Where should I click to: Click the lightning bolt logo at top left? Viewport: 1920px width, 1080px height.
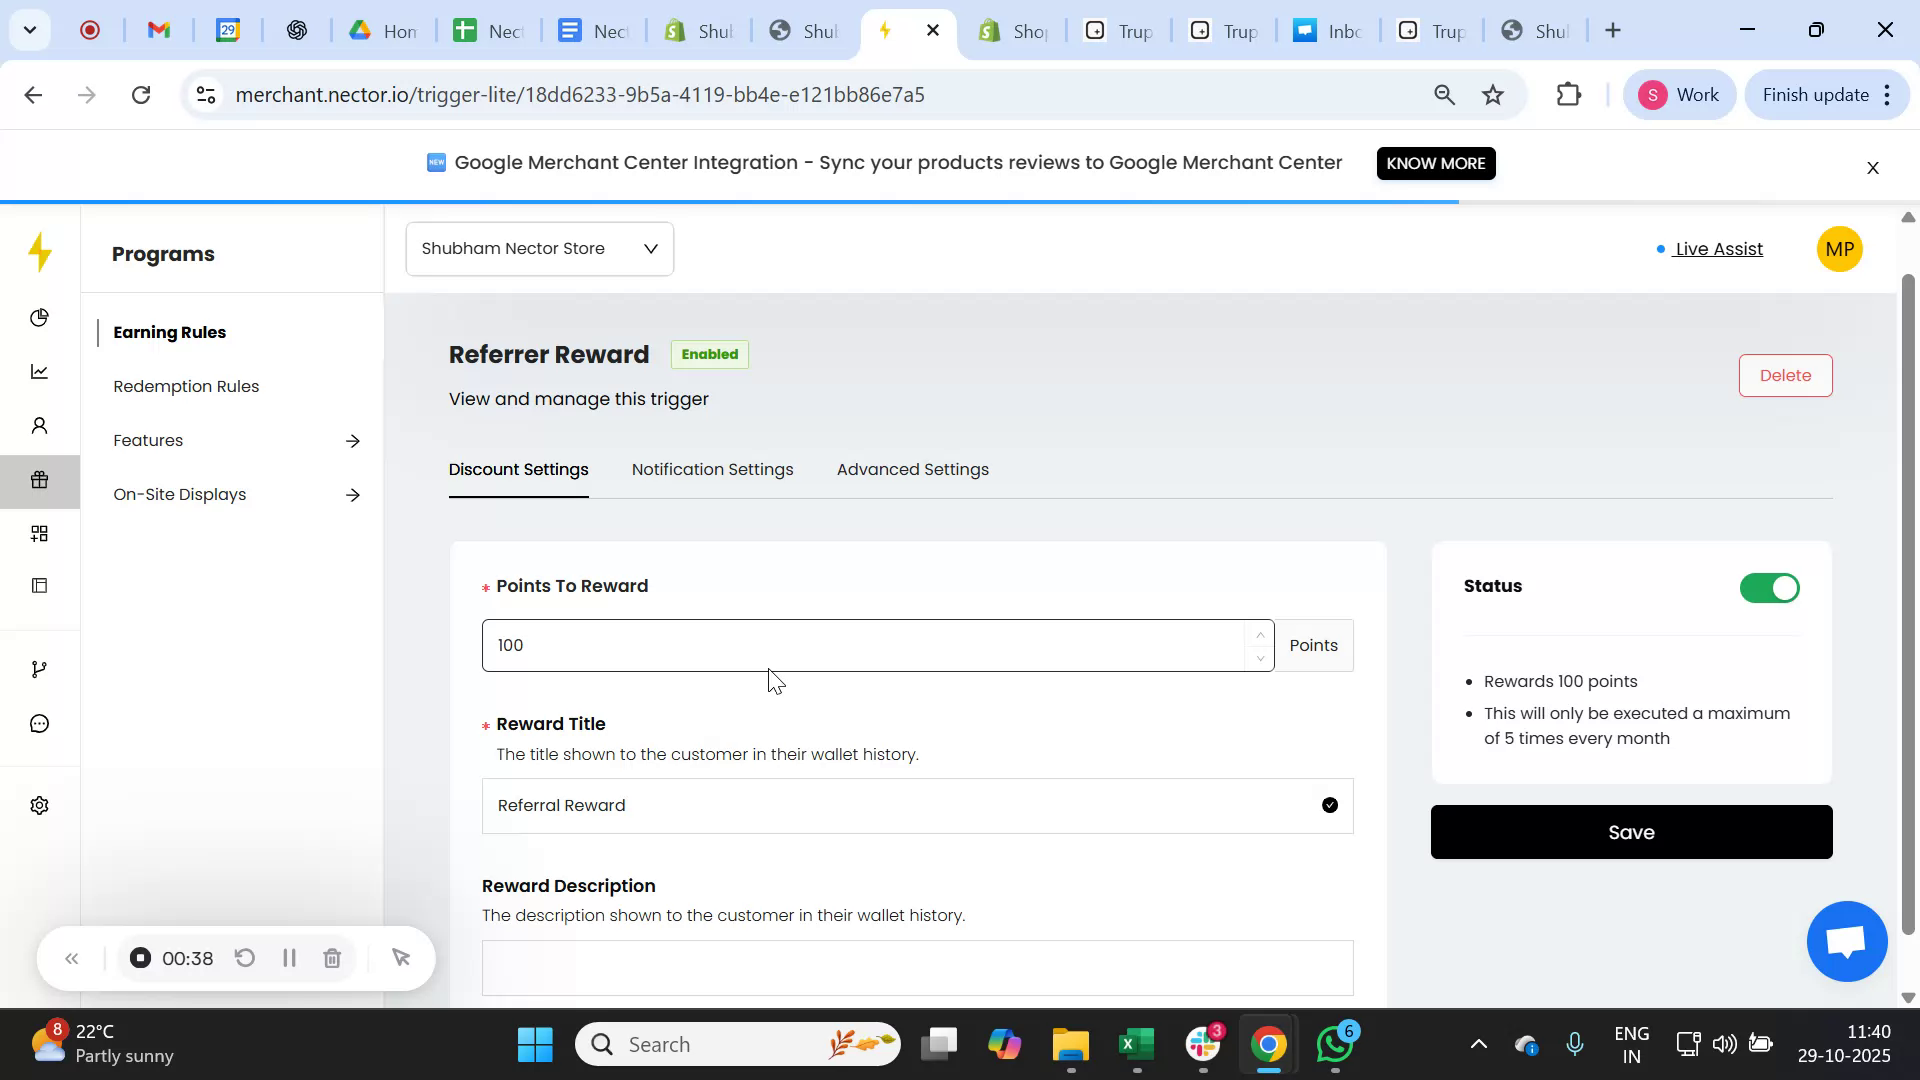pos(40,252)
